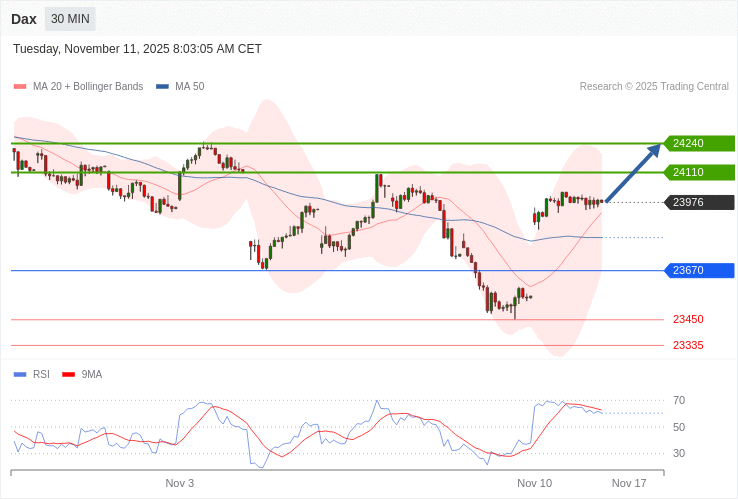Click the MA 20 + Bollinger Bands legend swatch
The height and width of the screenshot is (500, 738).
pos(20,87)
